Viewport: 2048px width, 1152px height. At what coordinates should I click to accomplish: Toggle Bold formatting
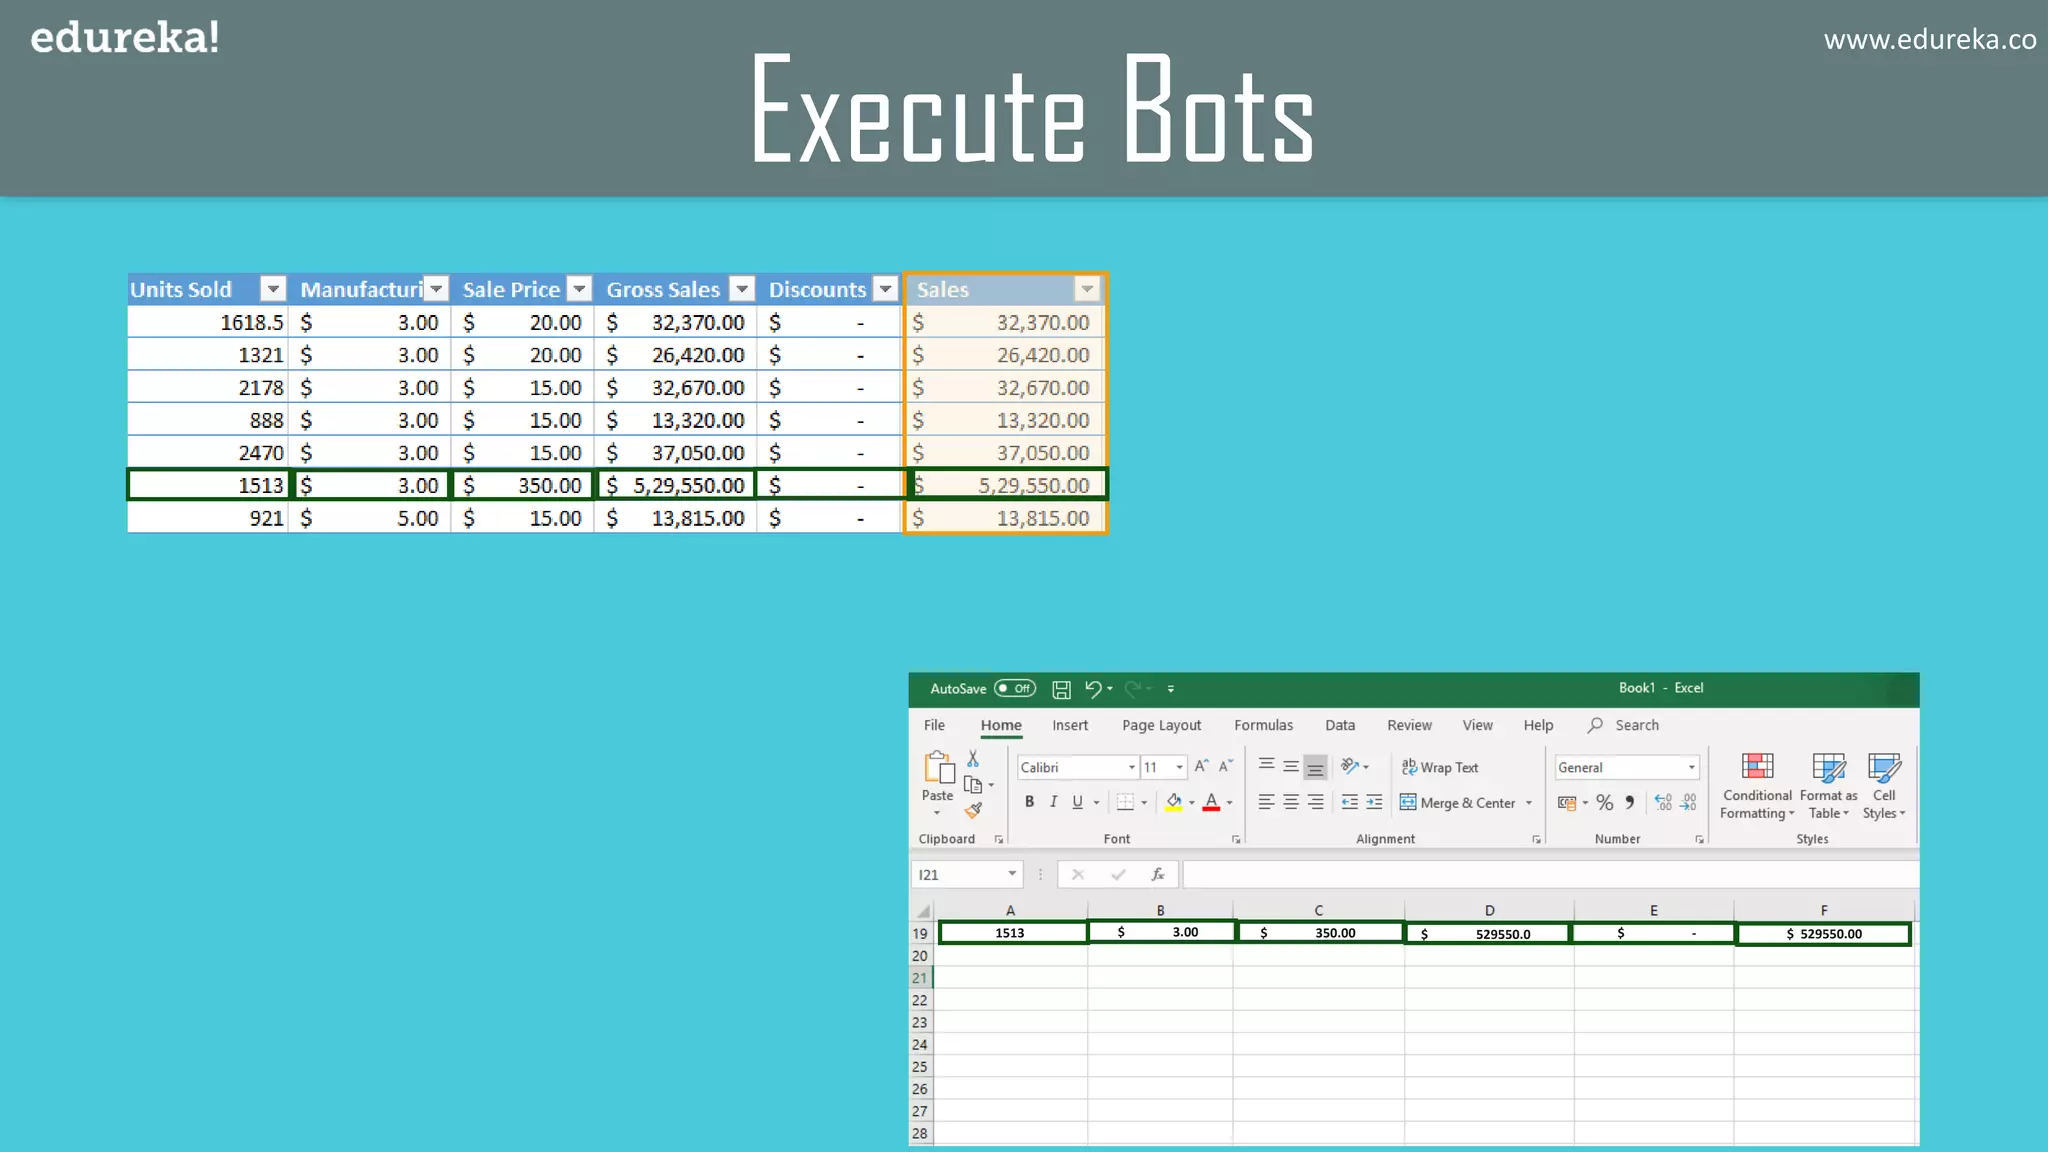pyautogui.click(x=1029, y=802)
